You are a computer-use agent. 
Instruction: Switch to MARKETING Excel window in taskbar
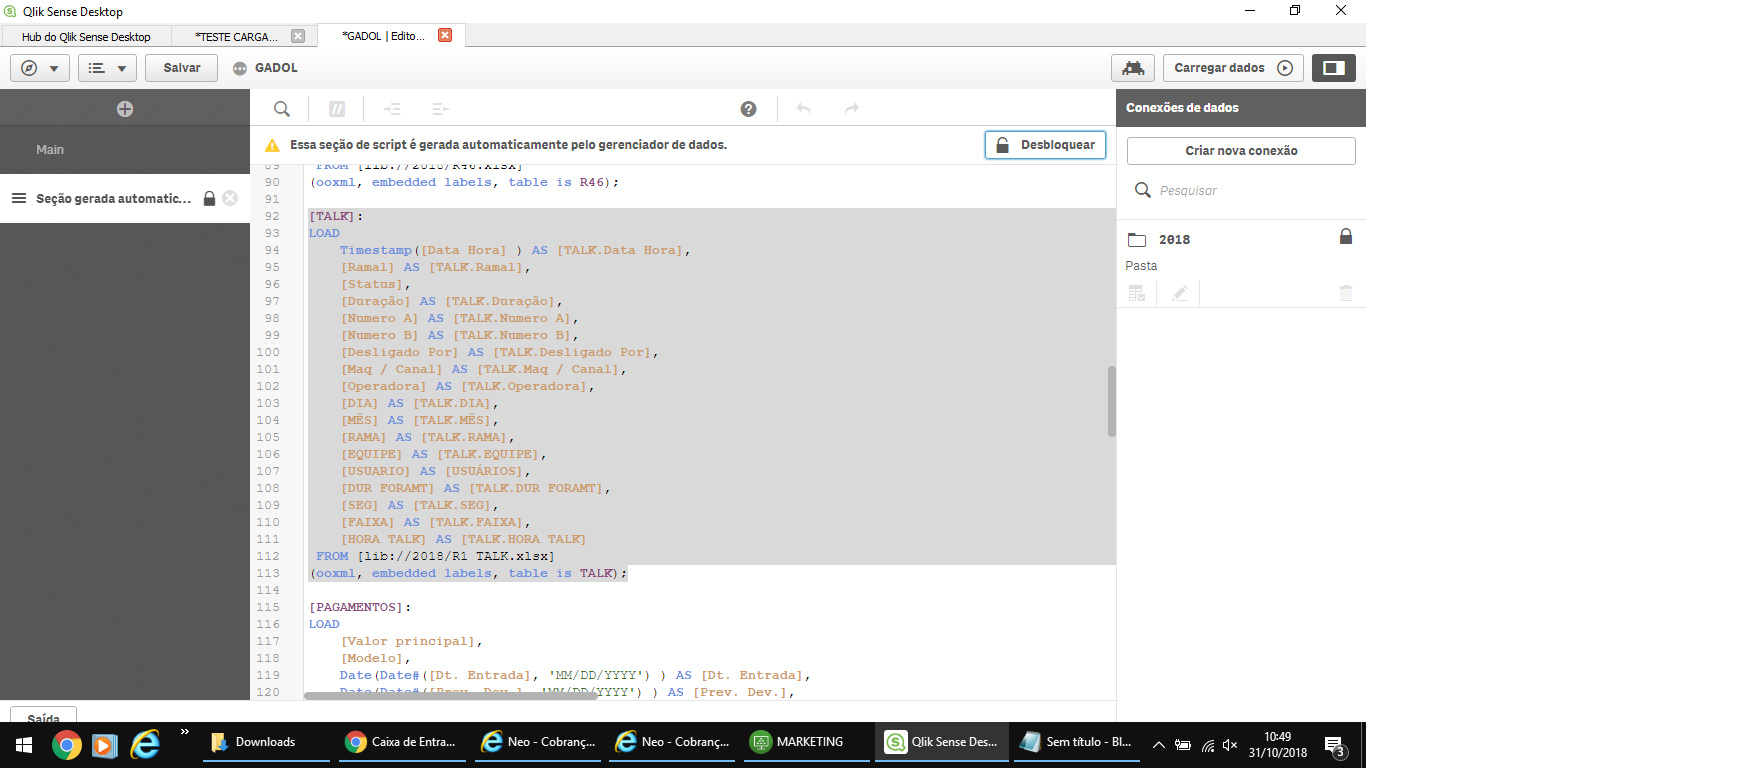coord(808,742)
